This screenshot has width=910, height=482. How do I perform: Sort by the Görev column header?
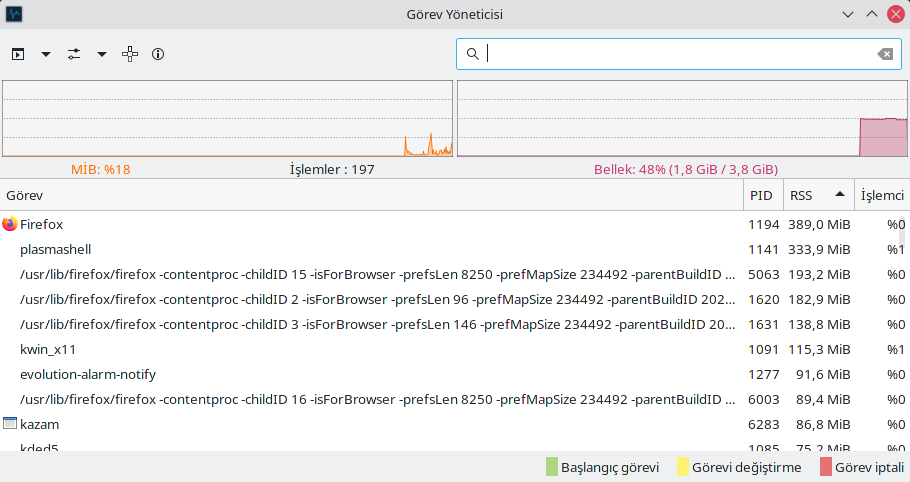[372, 195]
